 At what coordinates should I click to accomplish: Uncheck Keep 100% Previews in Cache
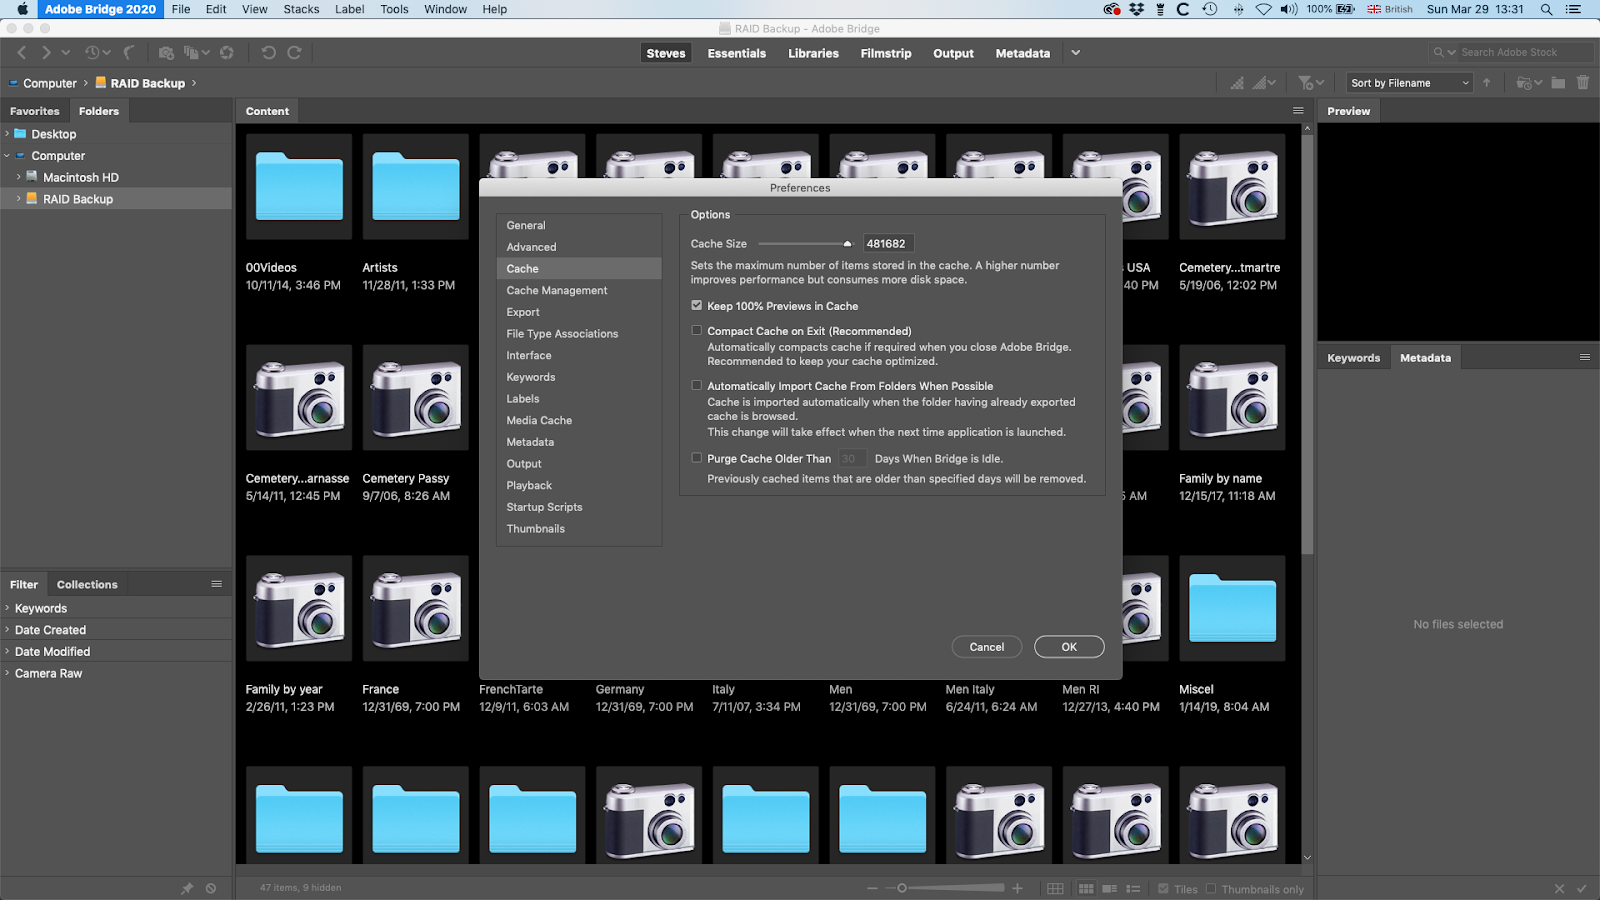click(x=697, y=306)
